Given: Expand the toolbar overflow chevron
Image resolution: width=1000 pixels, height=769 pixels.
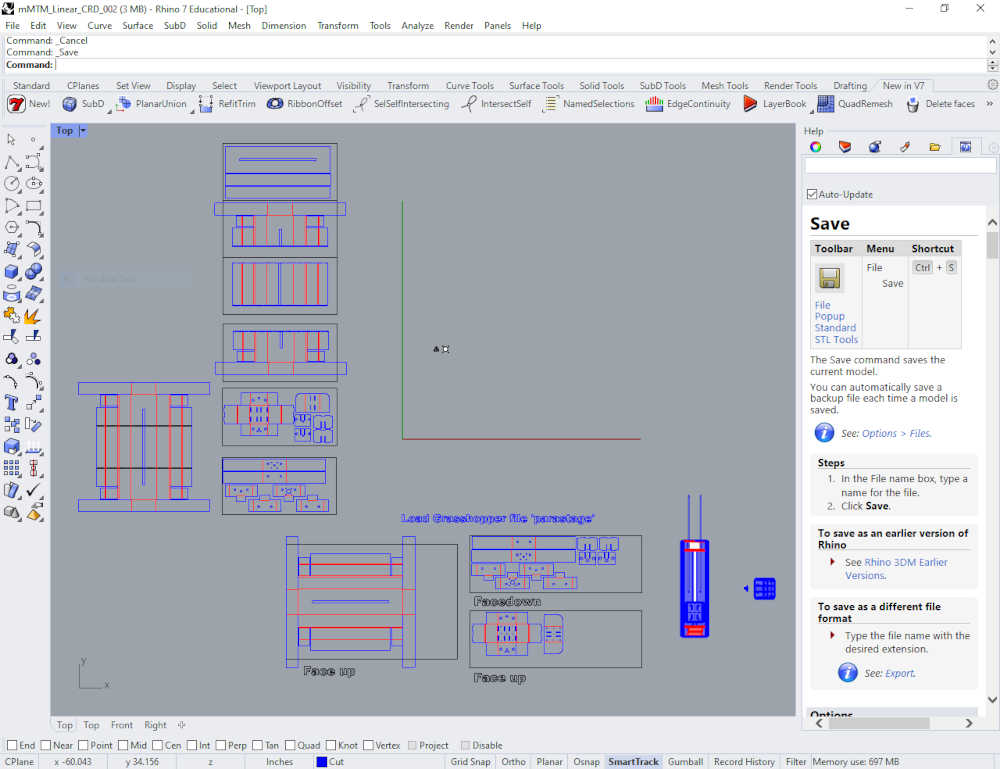Looking at the screenshot, I should [990, 103].
